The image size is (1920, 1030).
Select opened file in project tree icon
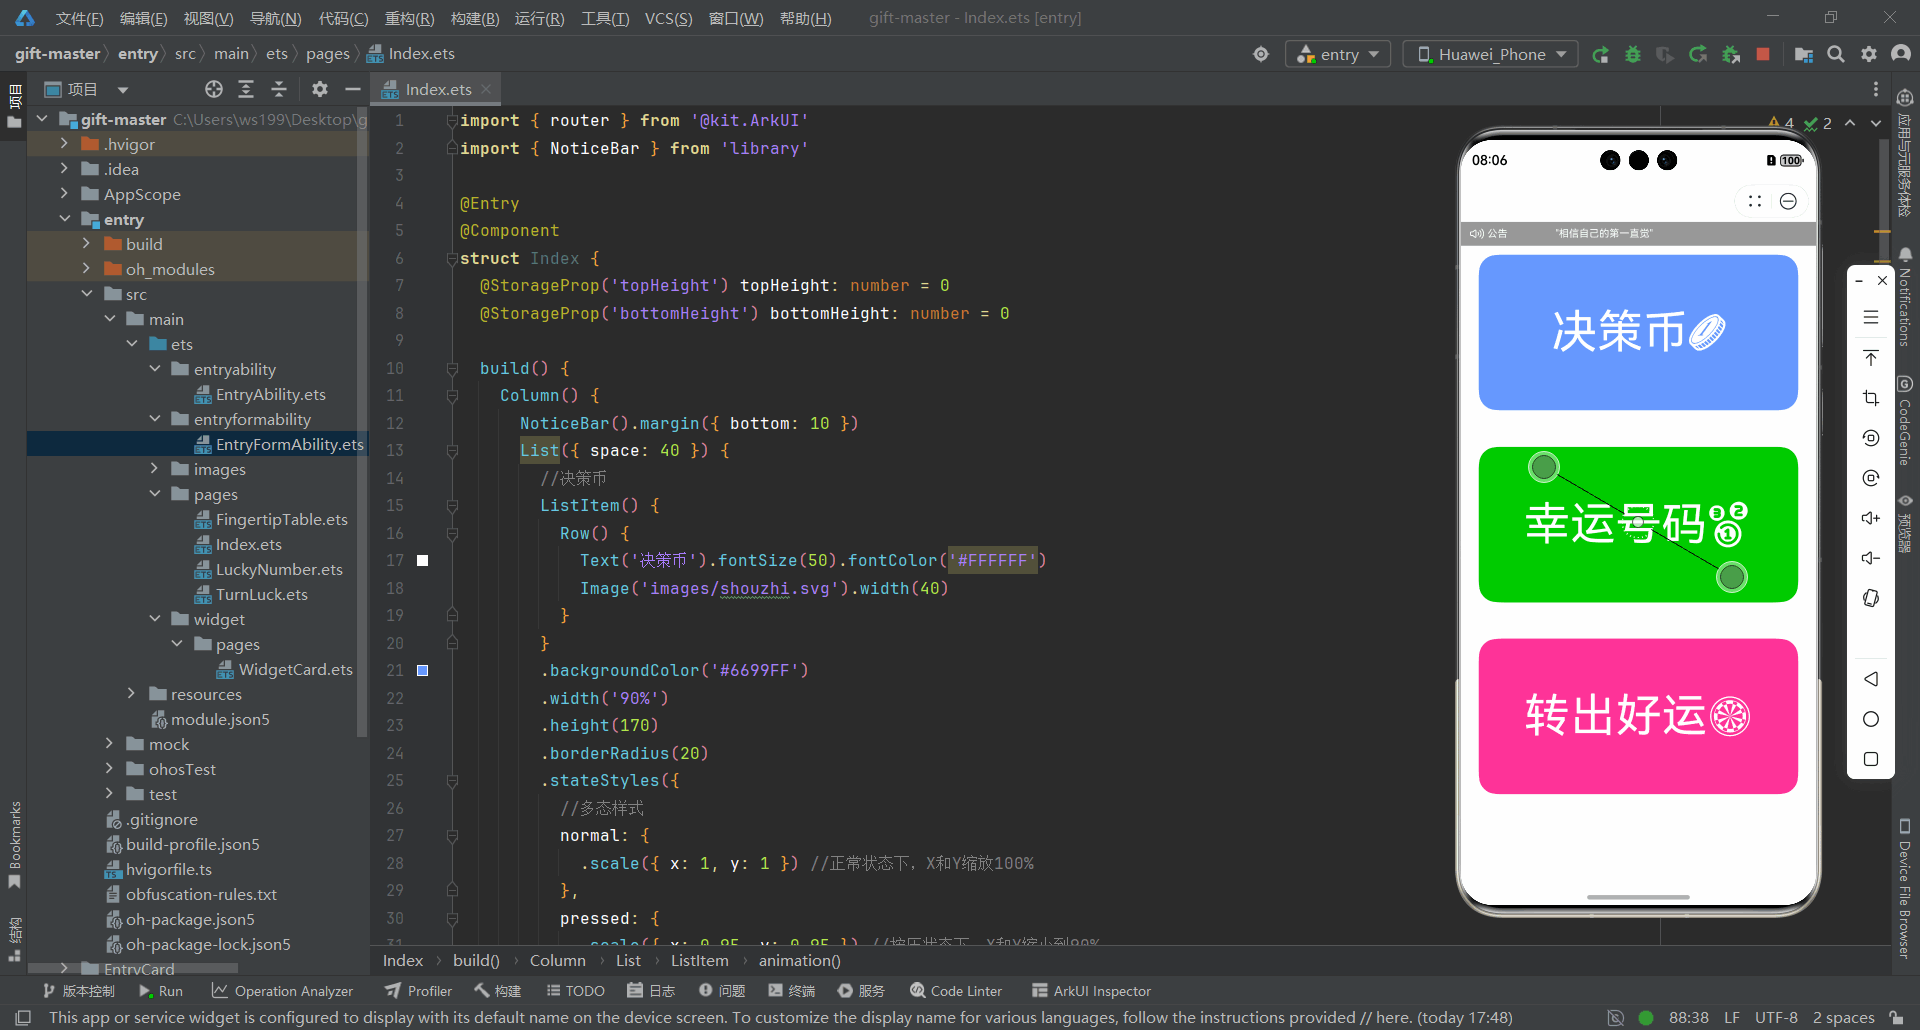click(214, 90)
